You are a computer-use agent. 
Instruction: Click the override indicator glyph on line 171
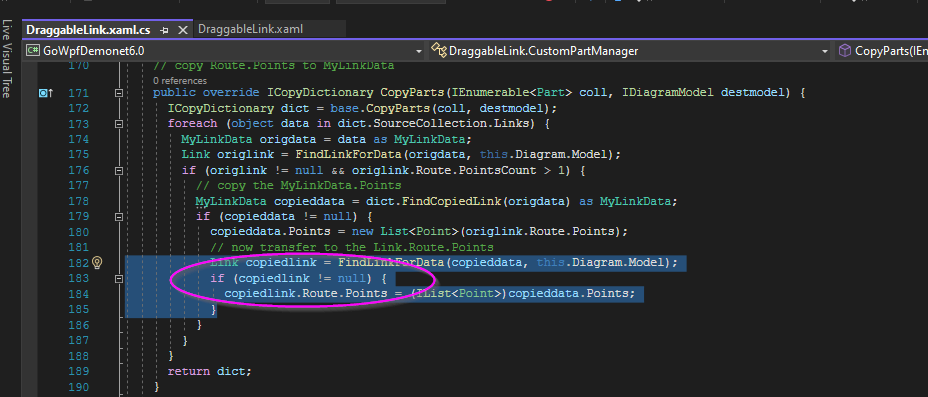[46, 93]
